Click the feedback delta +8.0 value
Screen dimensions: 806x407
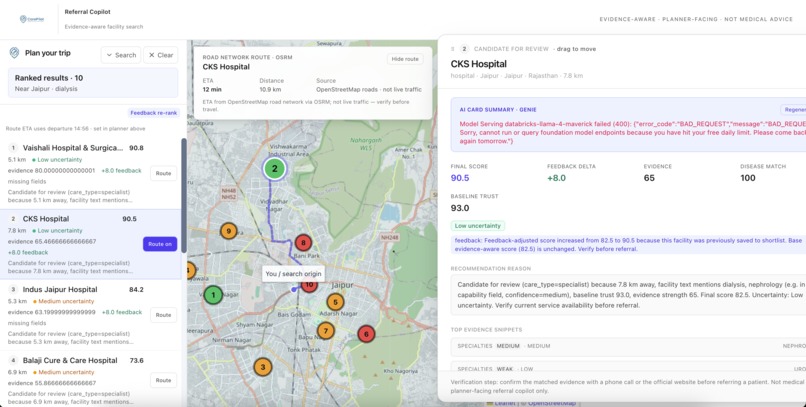click(556, 178)
